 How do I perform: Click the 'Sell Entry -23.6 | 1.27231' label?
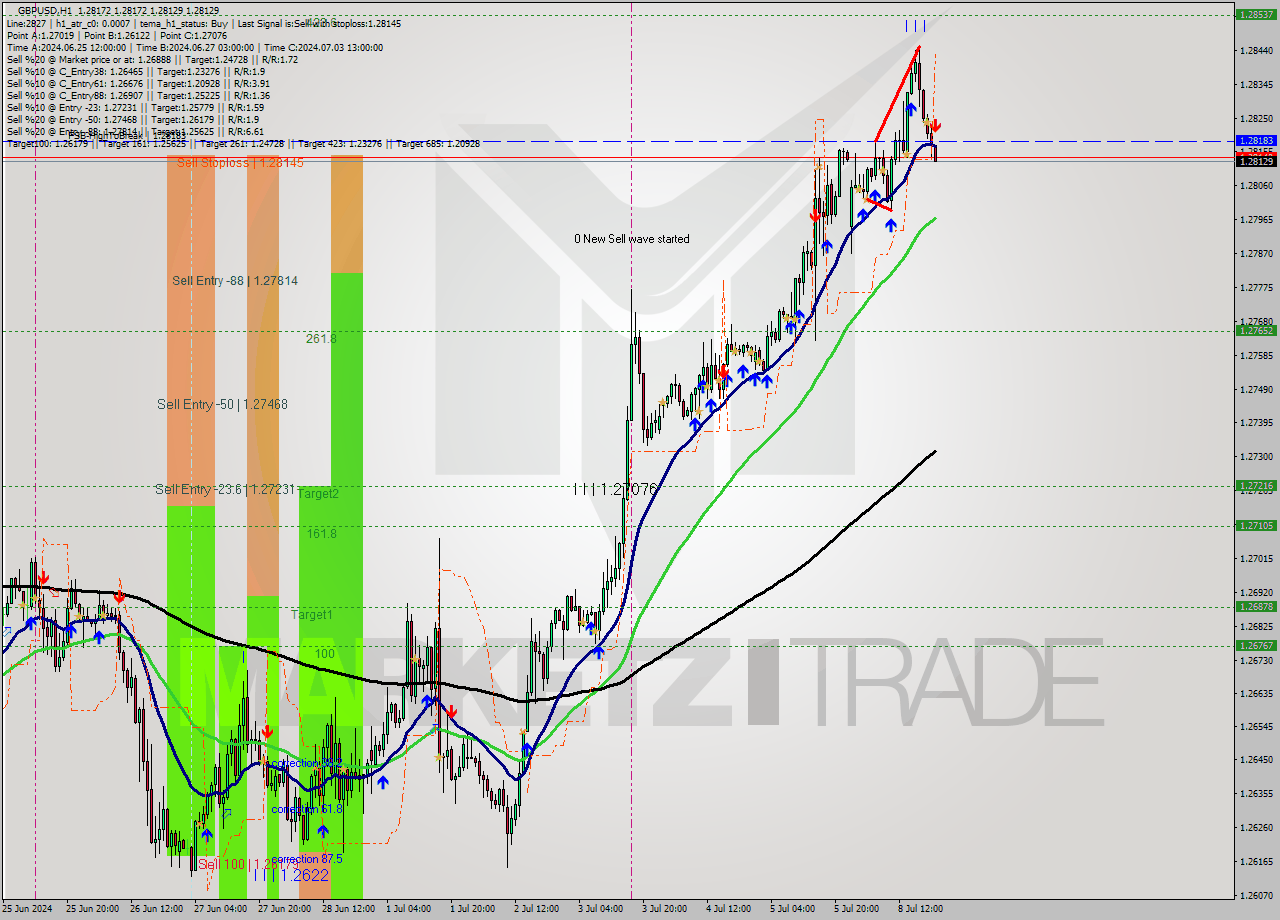(x=226, y=489)
